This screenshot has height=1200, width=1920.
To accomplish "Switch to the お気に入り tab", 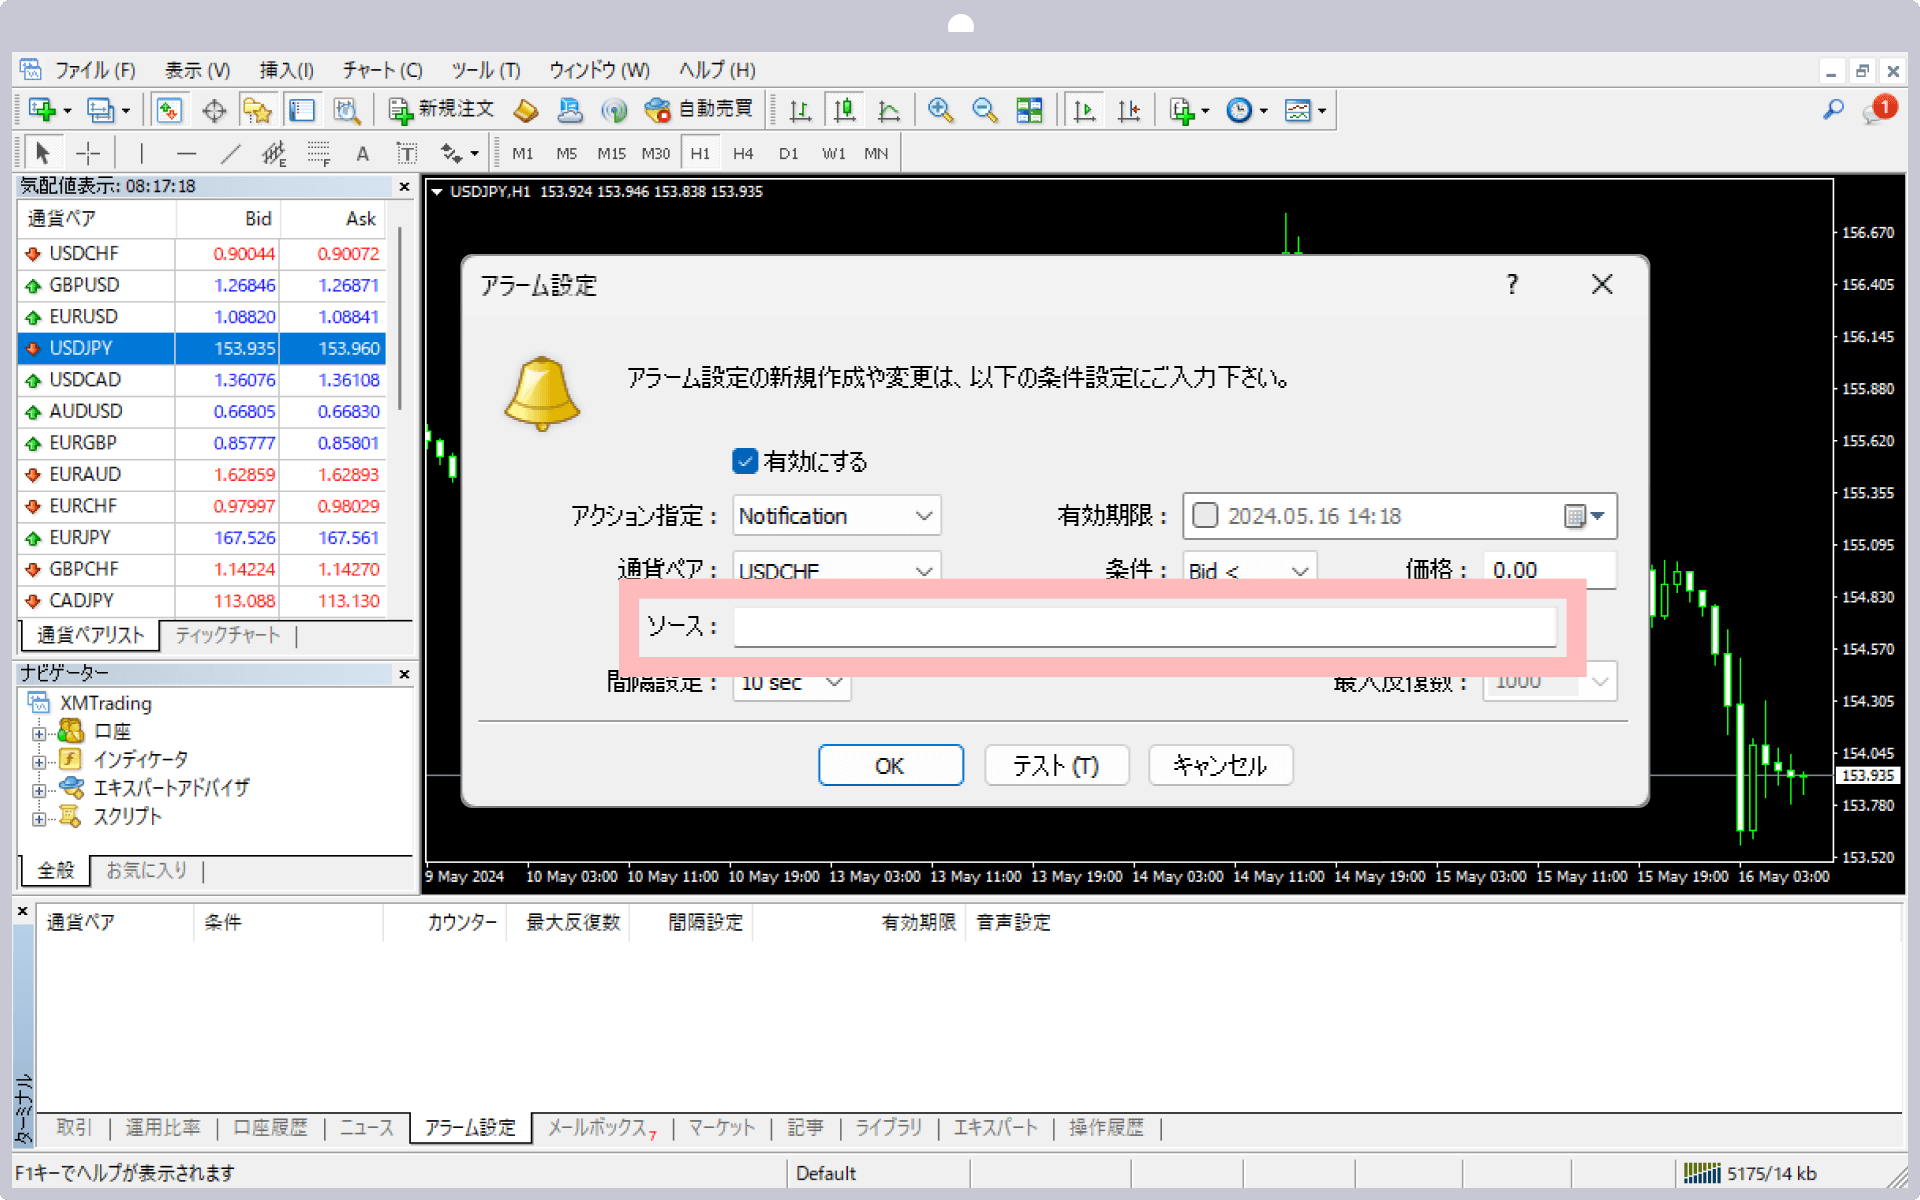I will [146, 871].
